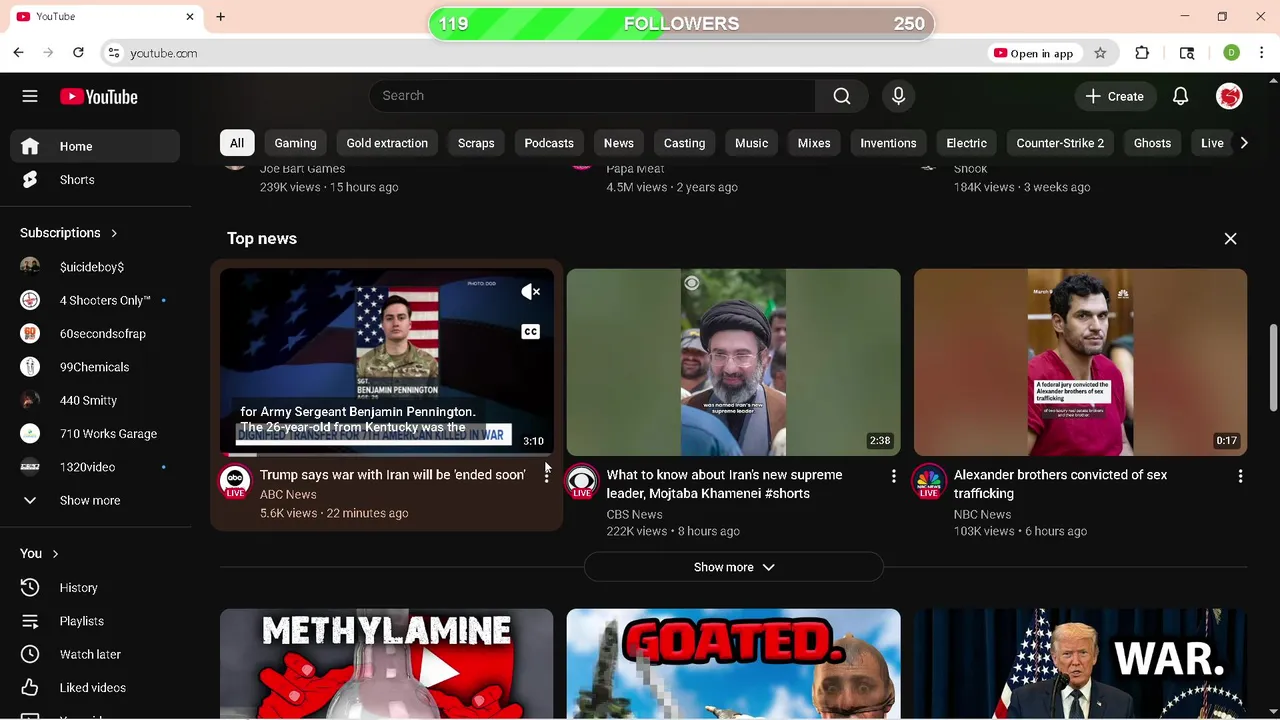
Task: Select the All filter chip
Action: point(237,143)
